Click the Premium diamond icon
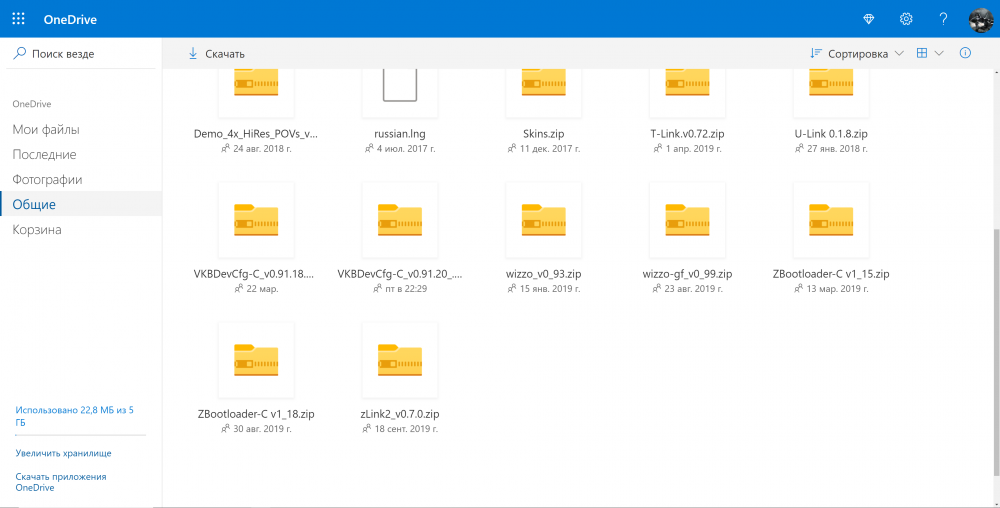 coord(869,19)
